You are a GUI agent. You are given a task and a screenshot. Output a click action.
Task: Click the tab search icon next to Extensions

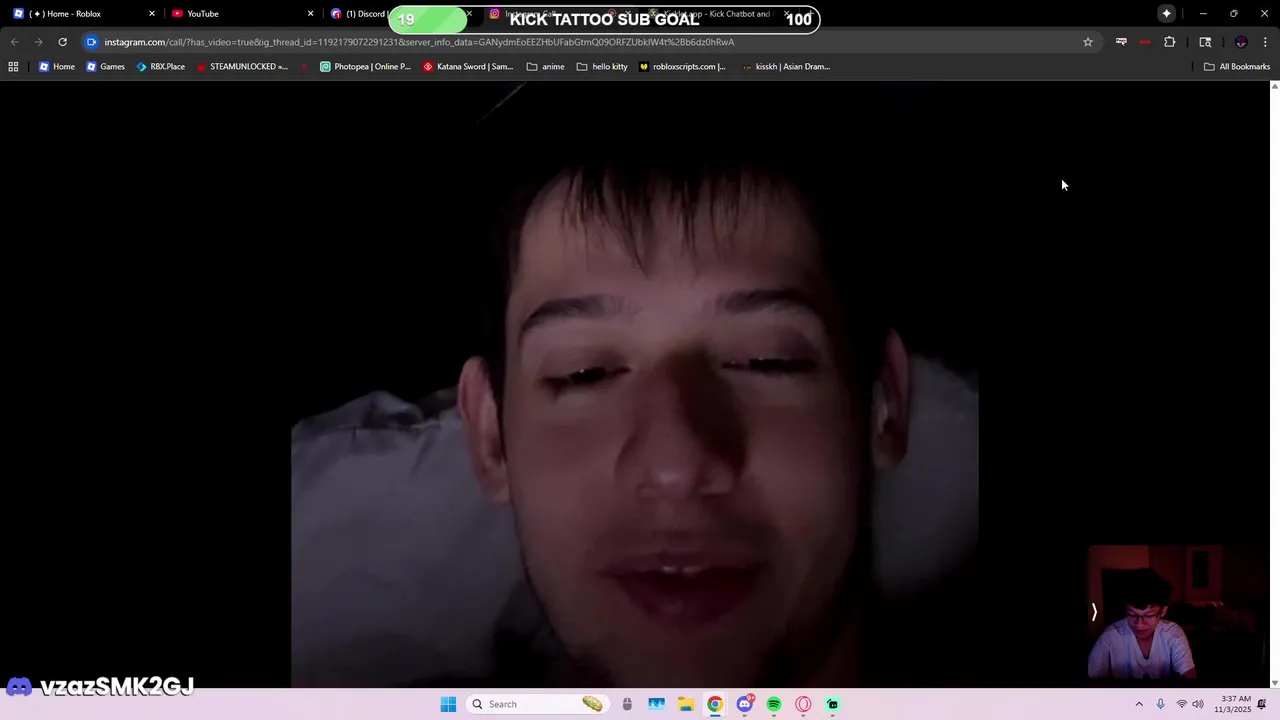[x=1205, y=42]
